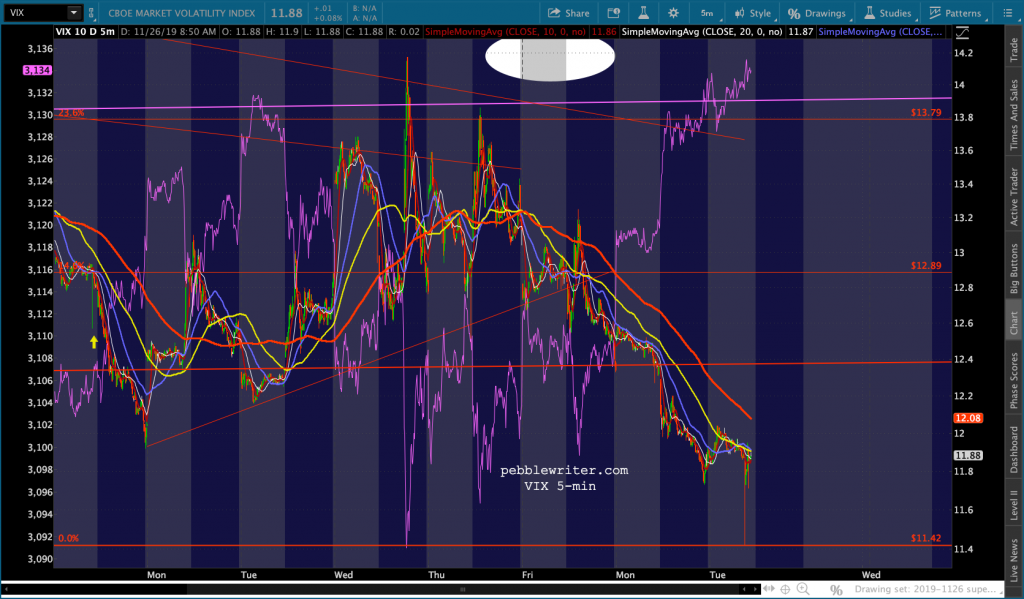This screenshot has height=599, width=1024.
Task: Open the Share menu
Action: click(x=569, y=13)
